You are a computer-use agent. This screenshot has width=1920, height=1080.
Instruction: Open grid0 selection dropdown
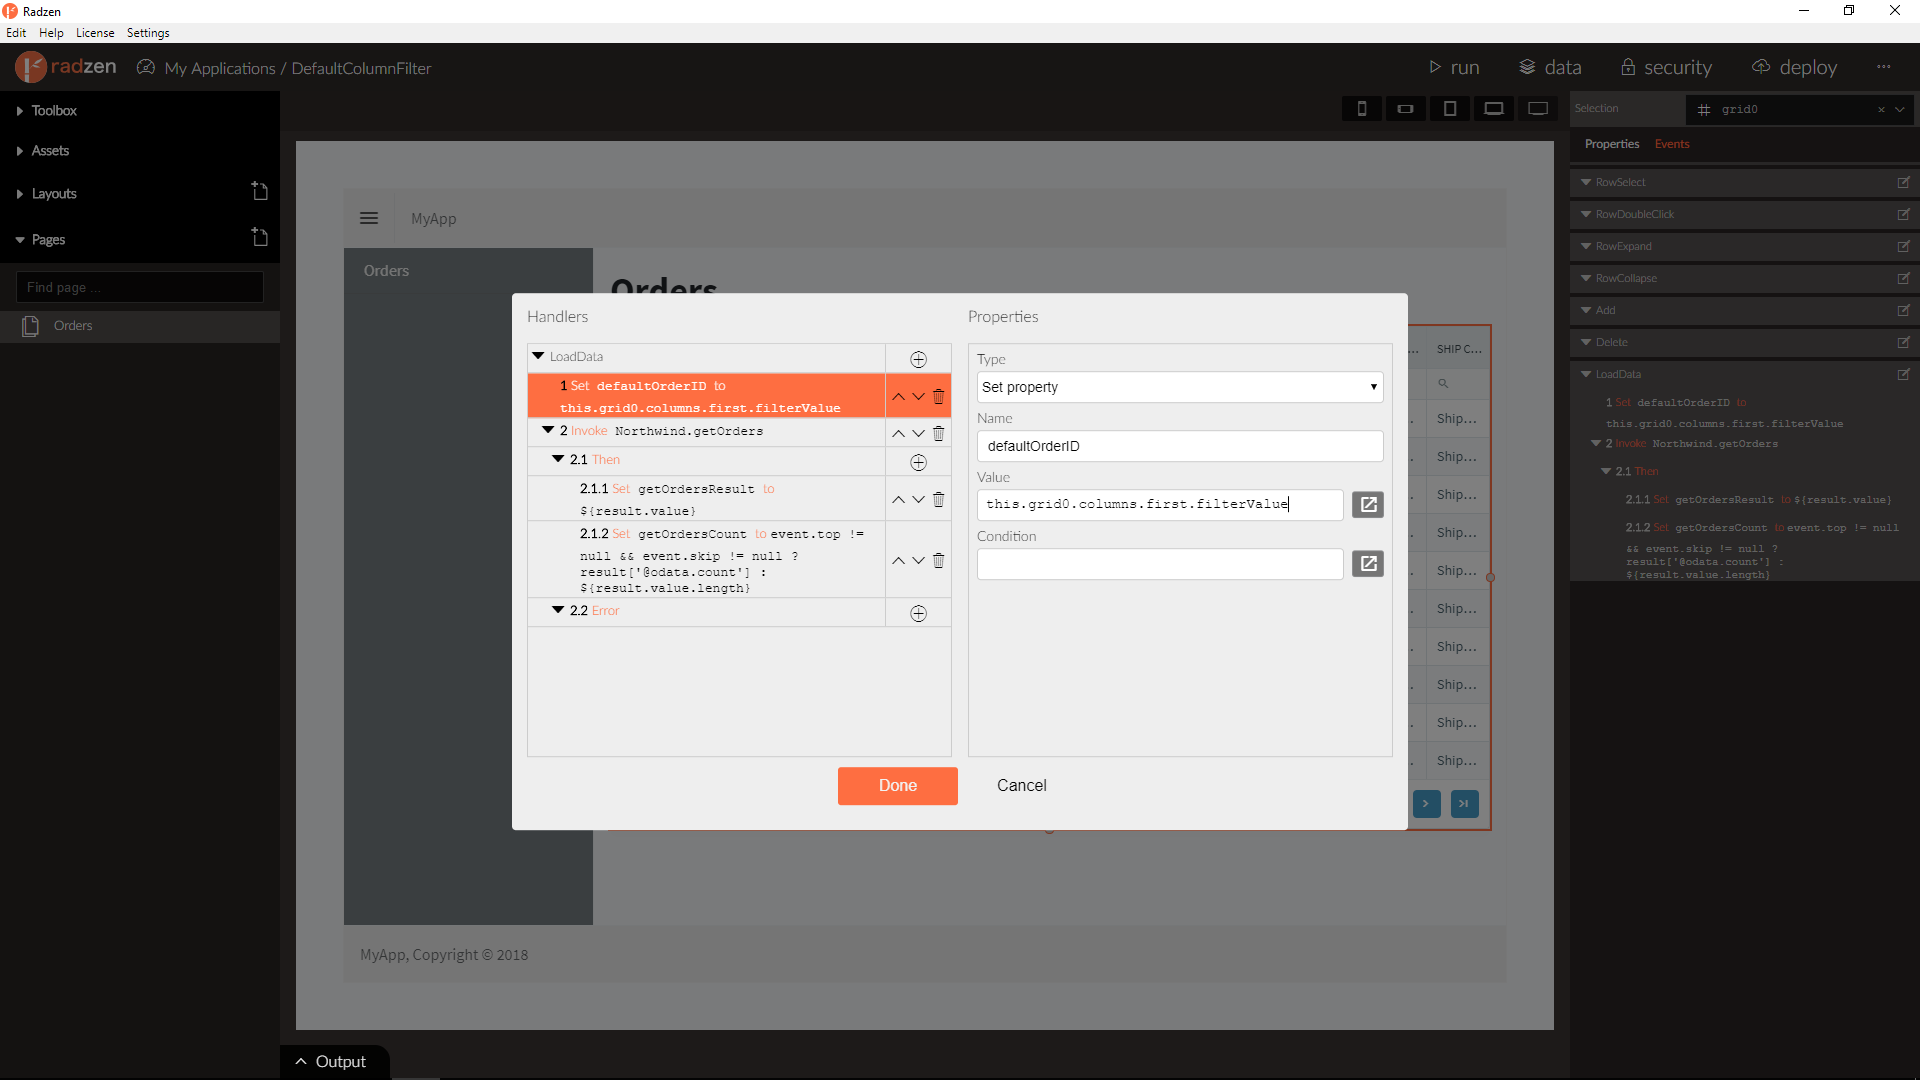tap(1900, 109)
